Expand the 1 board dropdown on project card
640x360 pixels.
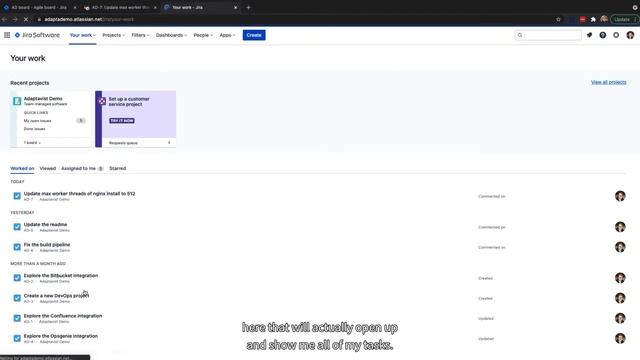(x=32, y=143)
